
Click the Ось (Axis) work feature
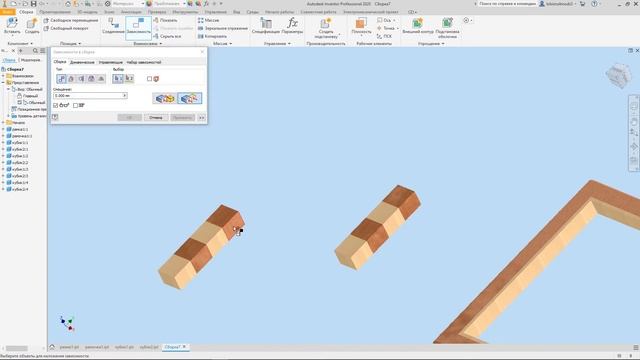(385, 20)
